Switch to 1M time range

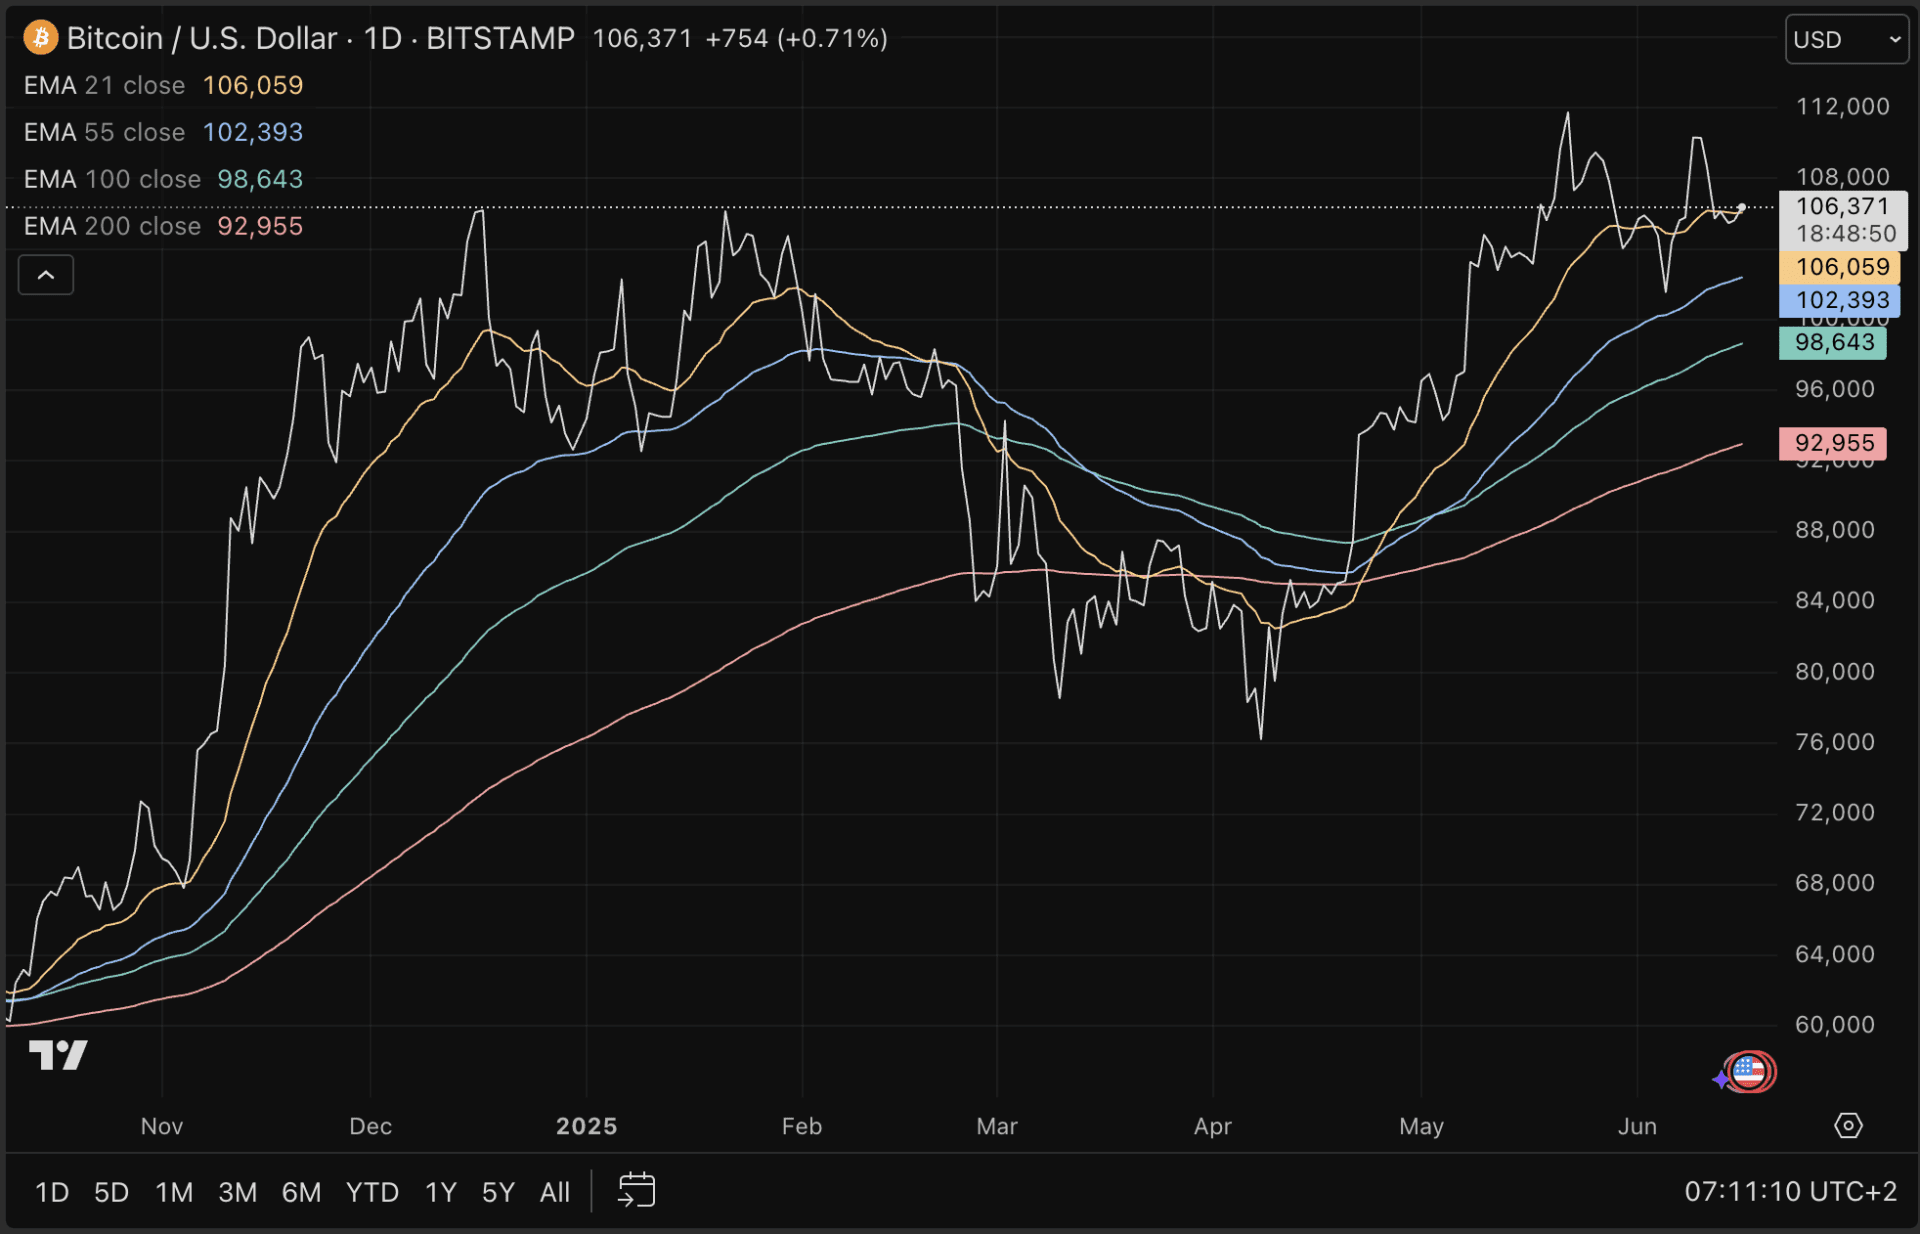[x=174, y=1192]
